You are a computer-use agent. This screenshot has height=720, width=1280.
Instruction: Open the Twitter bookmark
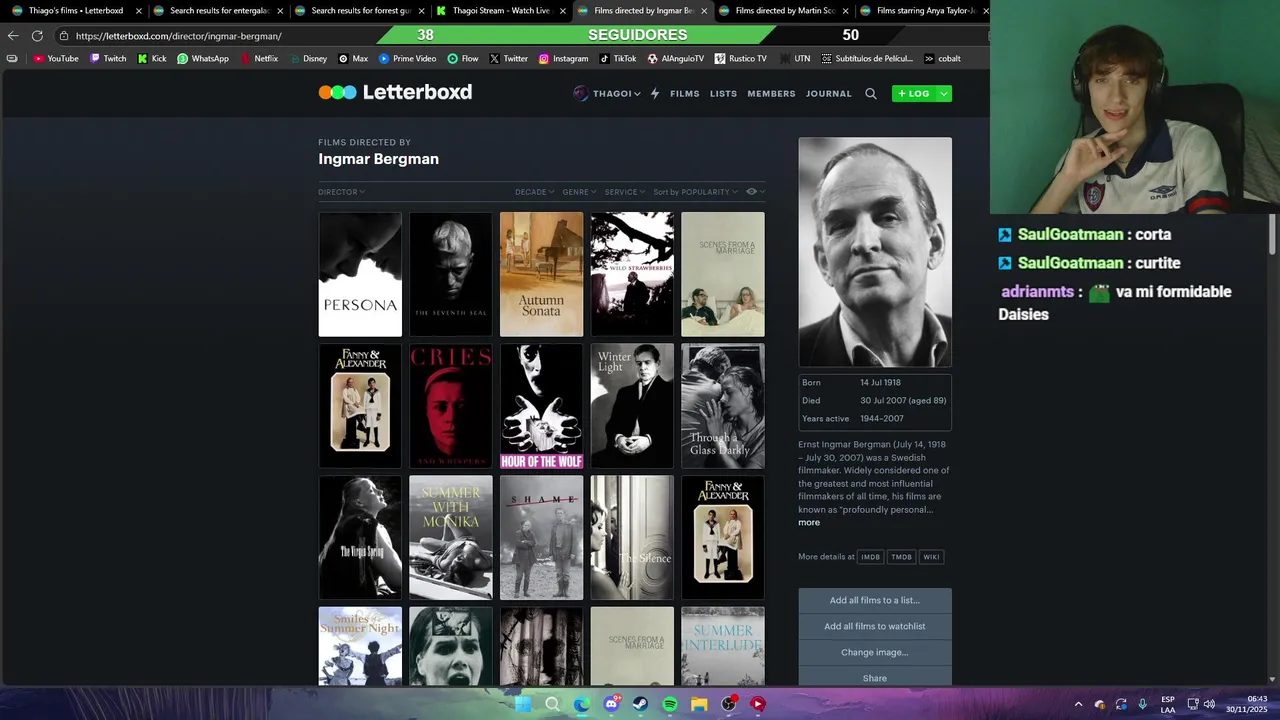click(508, 58)
